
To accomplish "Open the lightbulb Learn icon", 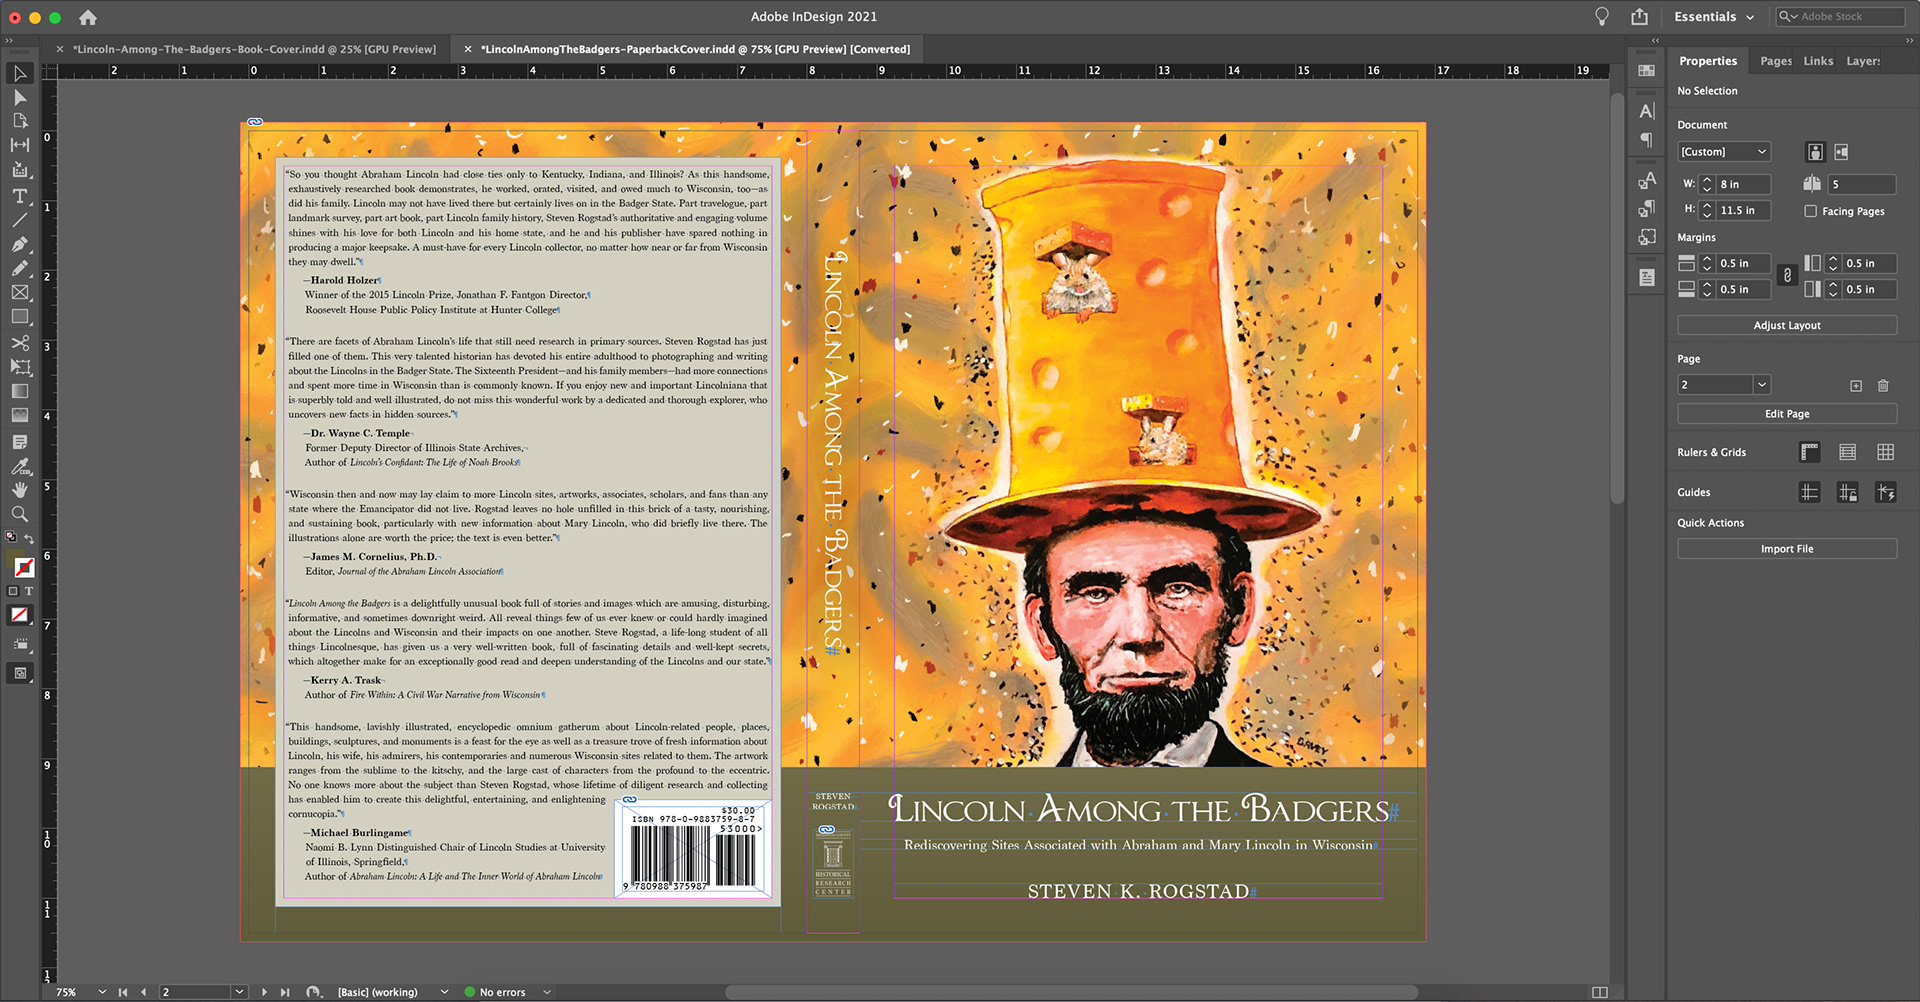I will pyautogui.click(x=1601, y=16).
